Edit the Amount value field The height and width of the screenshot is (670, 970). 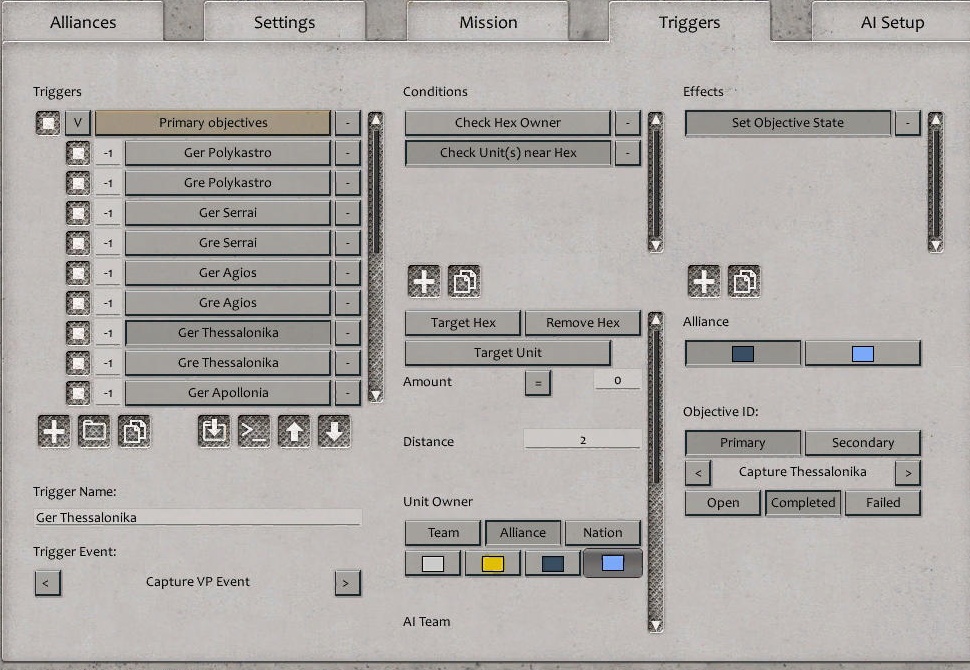click(617, 380)
